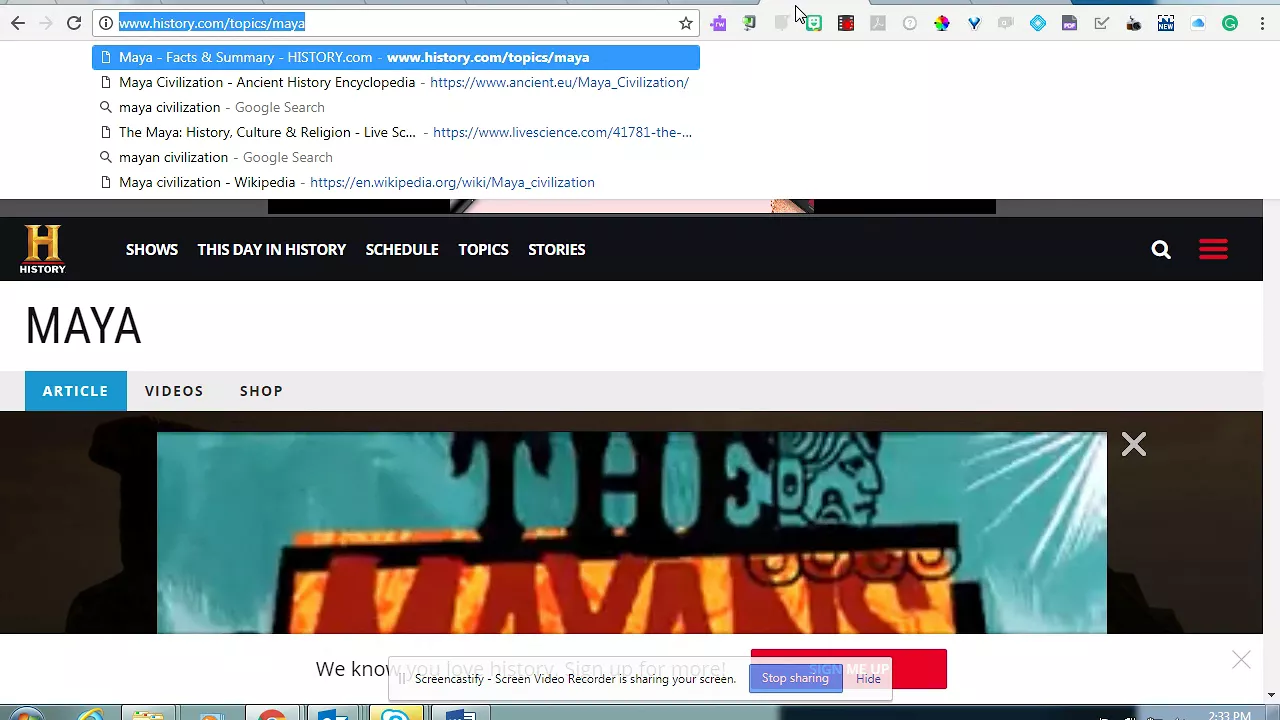The image size is (1280, 720).
Task: Click the gray checkmark extension
Action: pos(1102,23)
